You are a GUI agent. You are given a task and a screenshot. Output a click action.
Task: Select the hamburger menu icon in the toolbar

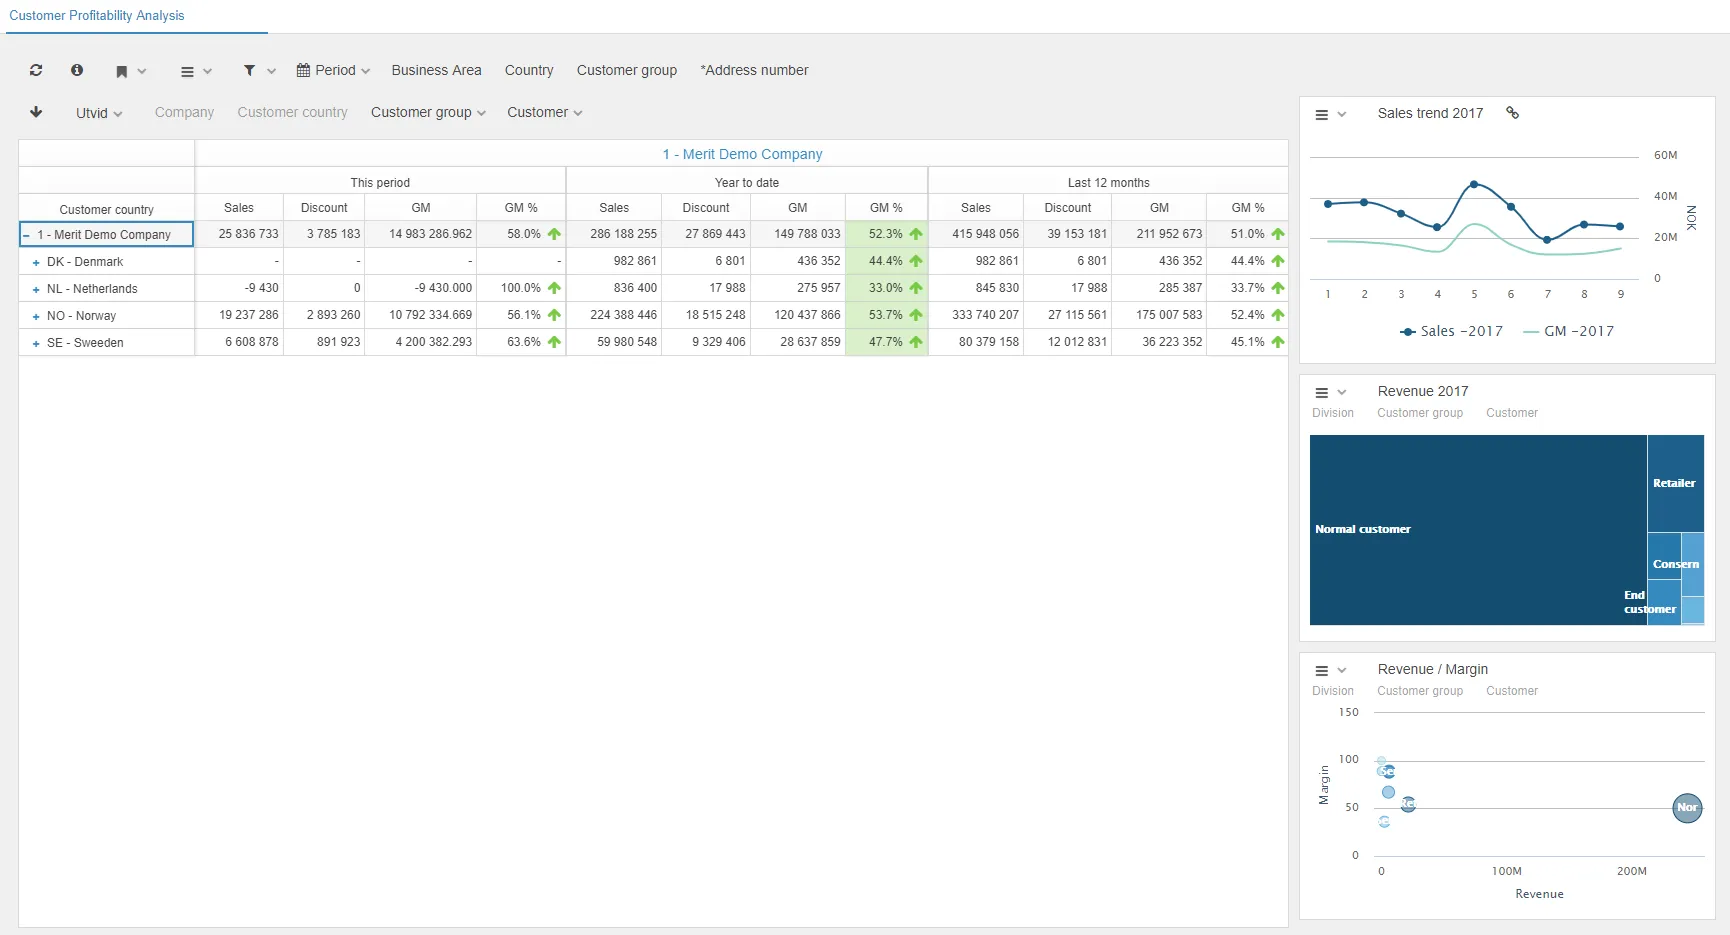click(188, 71)
